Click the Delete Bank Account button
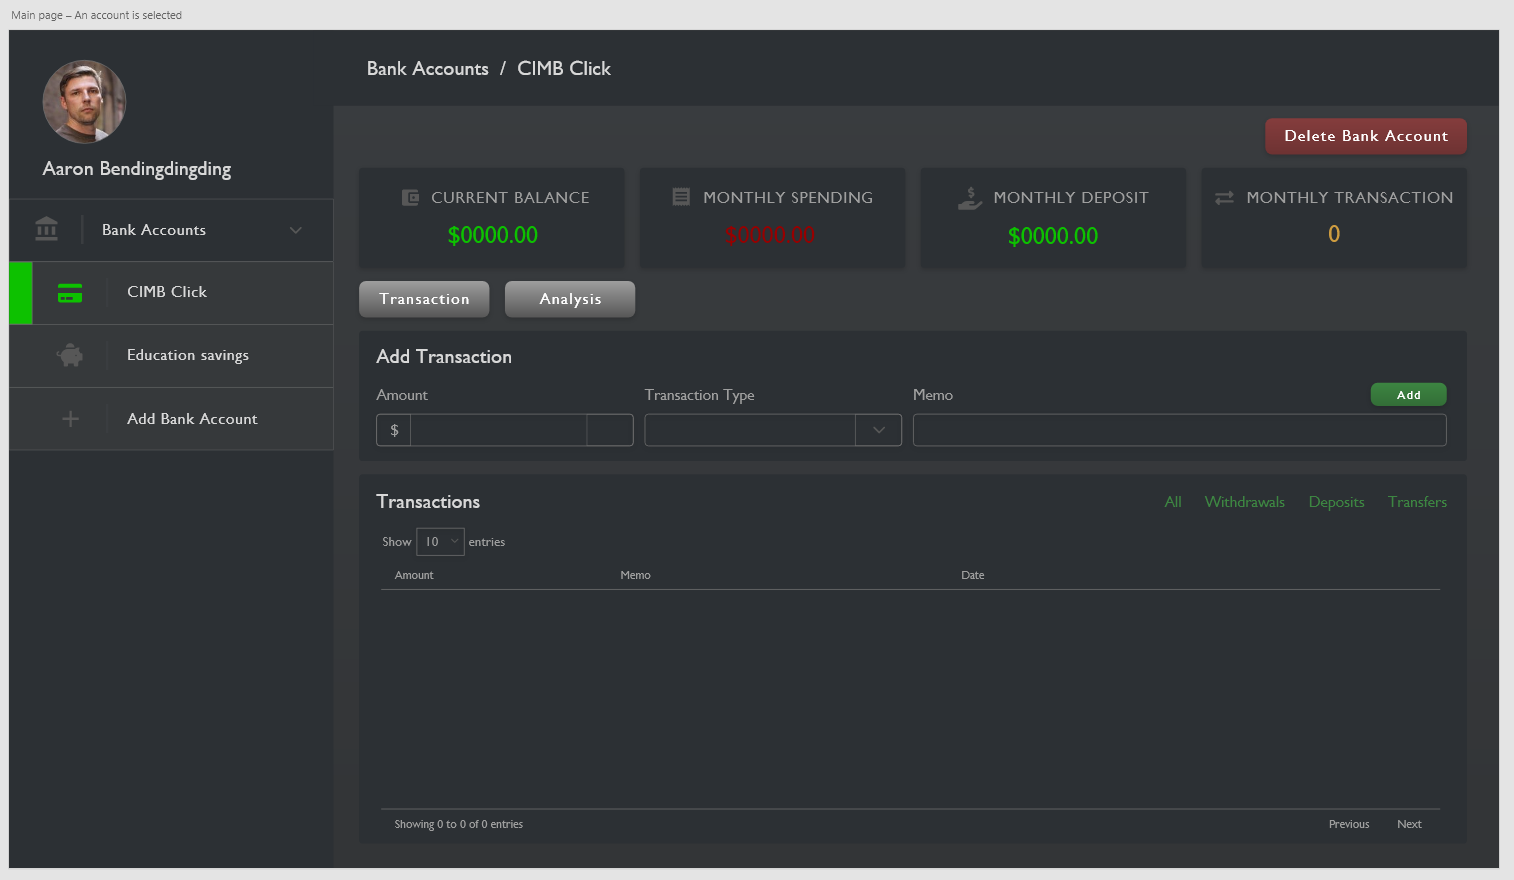Image resolution: width=1514 pixels, height=880 pixels. pyautogui.click(x=1365, y=136)
